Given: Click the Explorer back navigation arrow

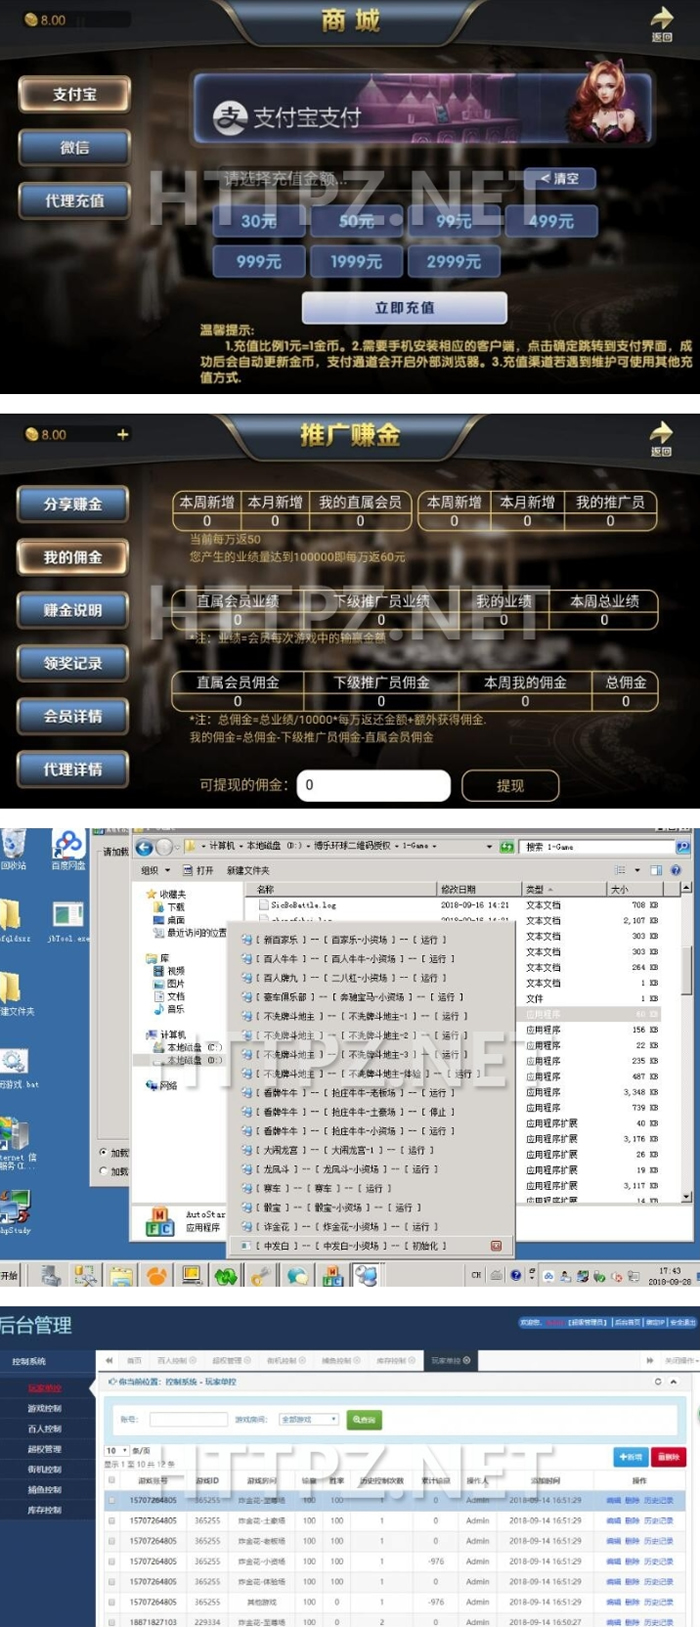Looking at the screenshot, I should 145,847.
